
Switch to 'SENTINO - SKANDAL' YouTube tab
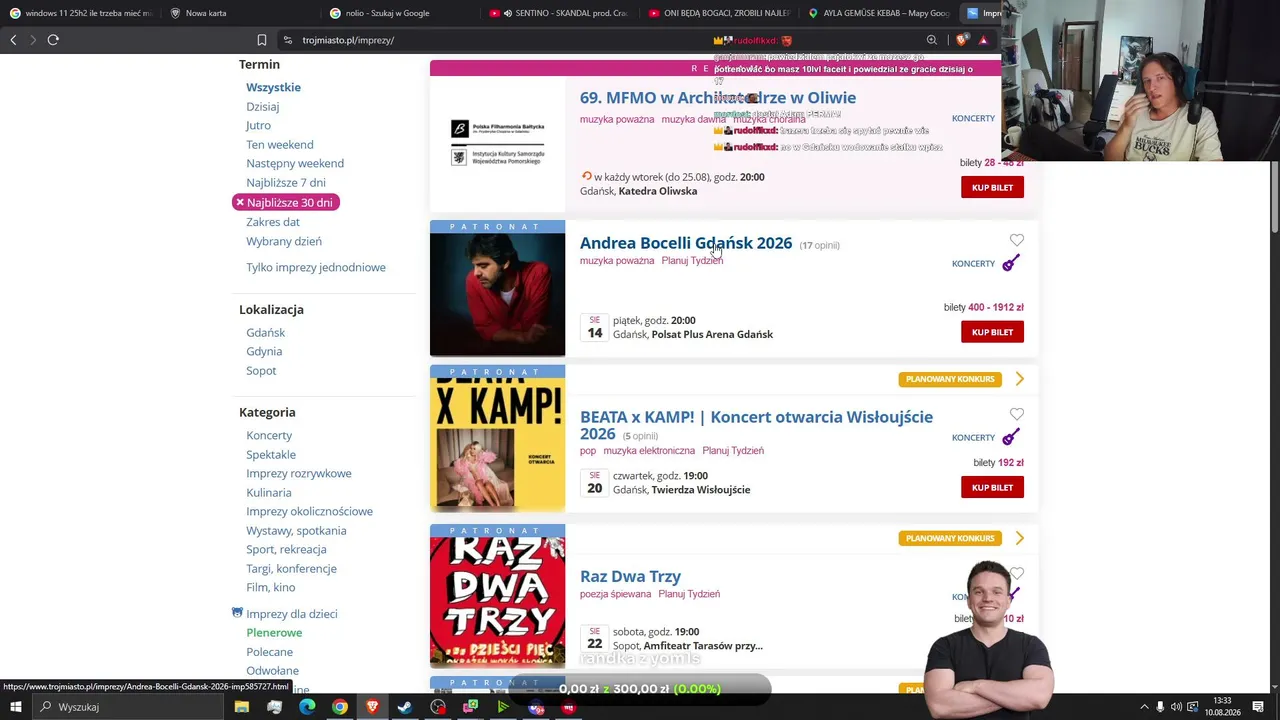point(560,13)
